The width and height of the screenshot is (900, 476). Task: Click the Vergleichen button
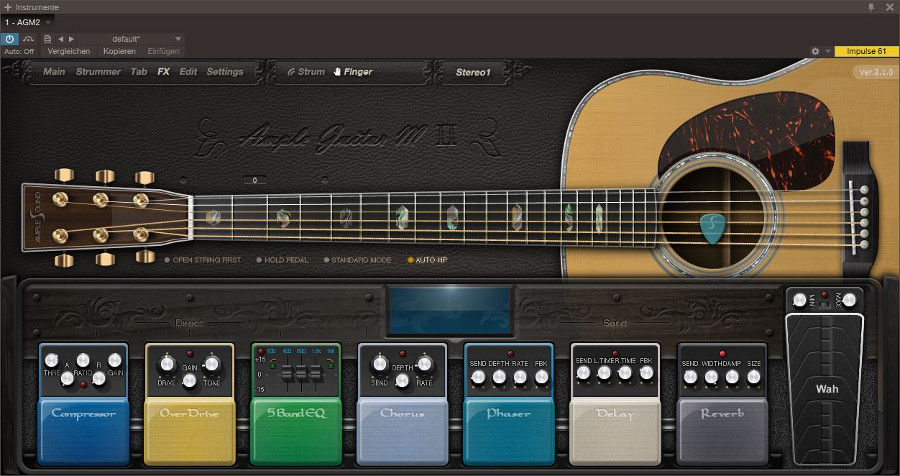[x=69, y=51]
